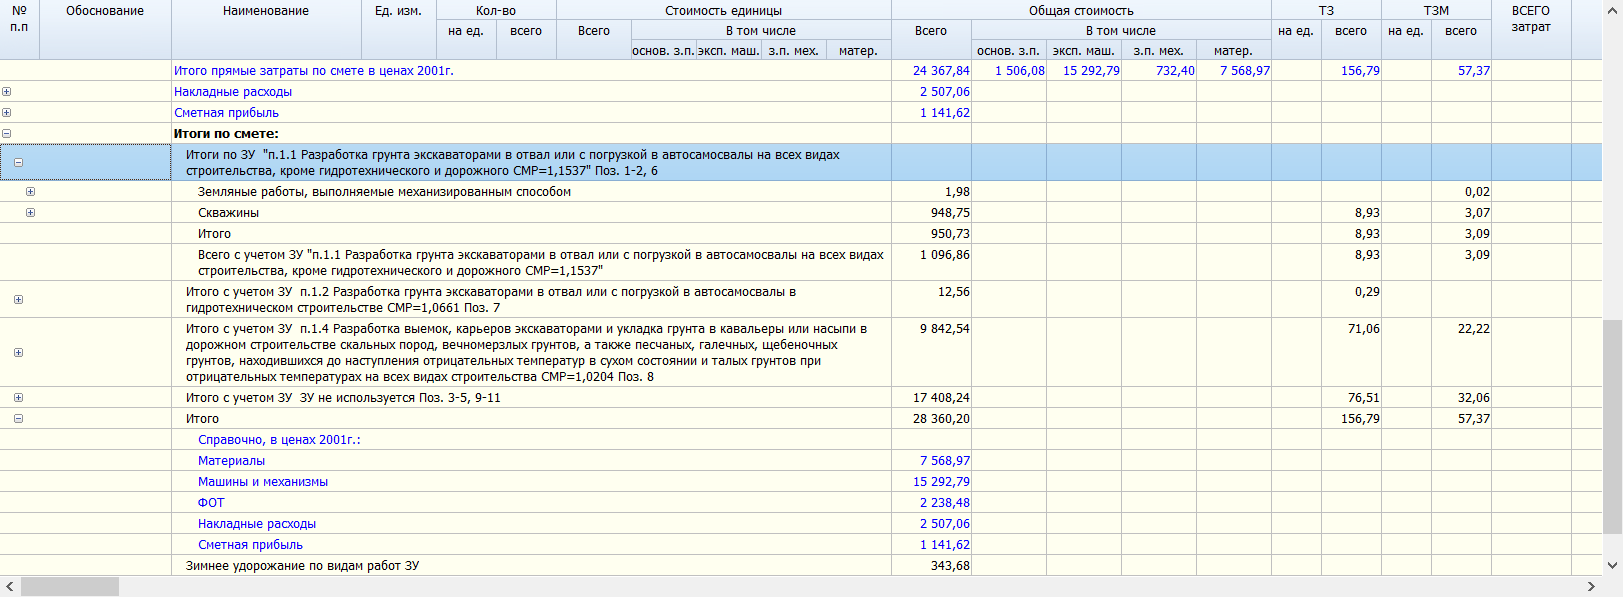Expand the п.1.2 гидротехническое строительство row

(18, 300)
